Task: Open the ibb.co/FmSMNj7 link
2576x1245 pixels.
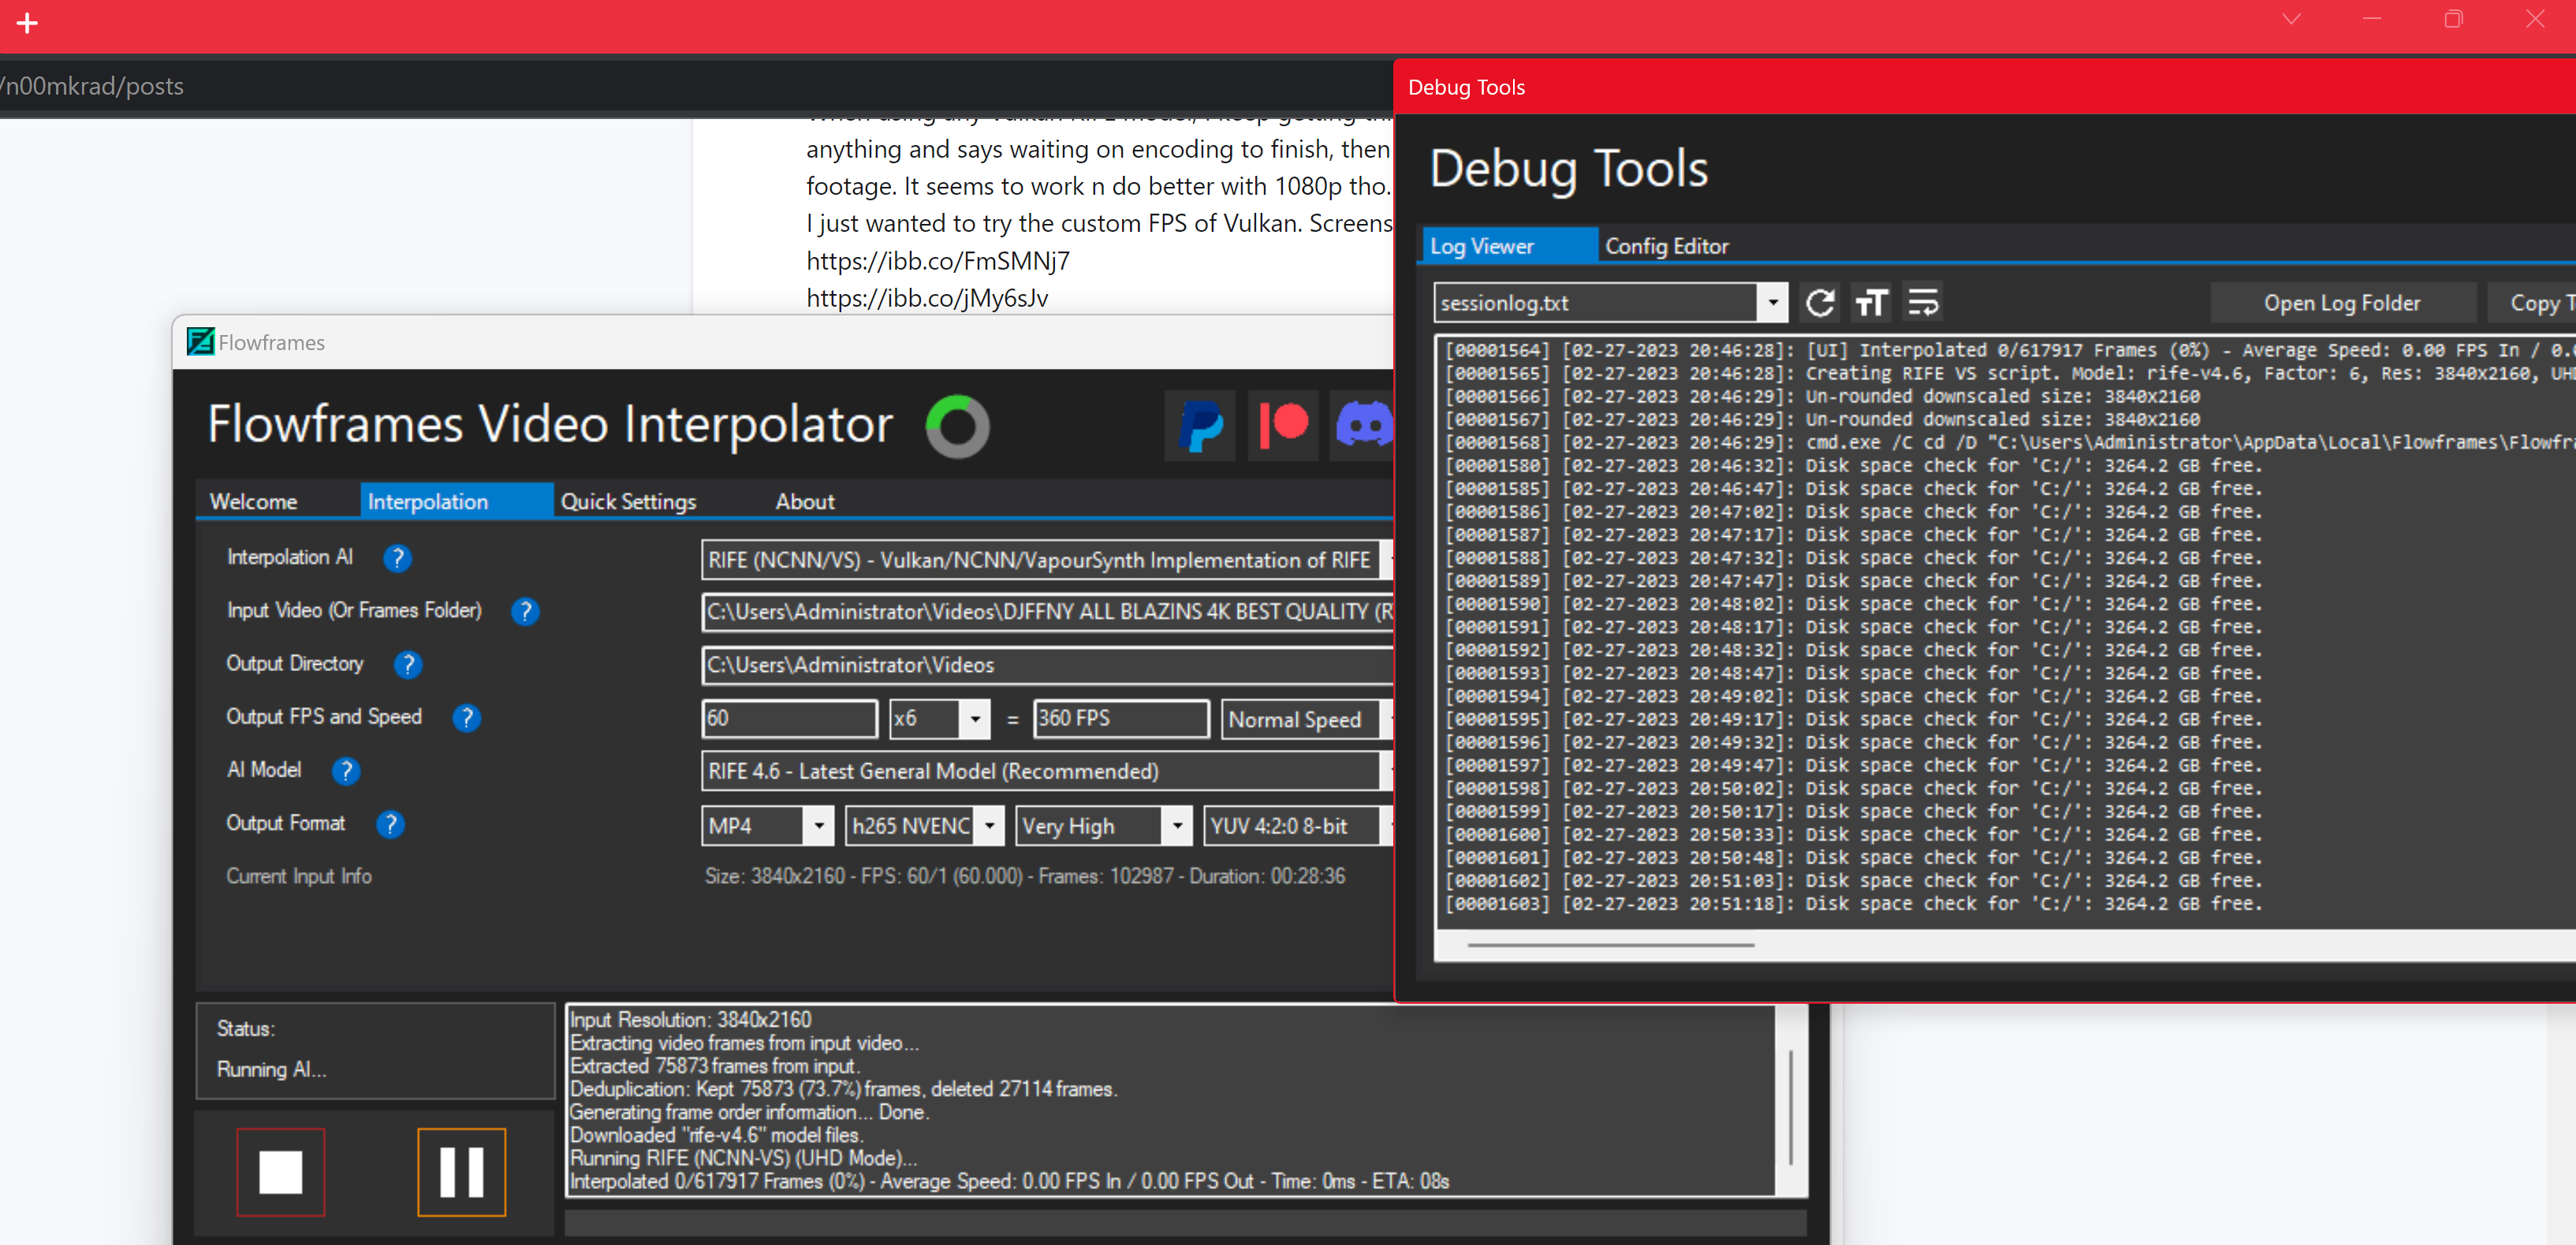Action: 937,261
